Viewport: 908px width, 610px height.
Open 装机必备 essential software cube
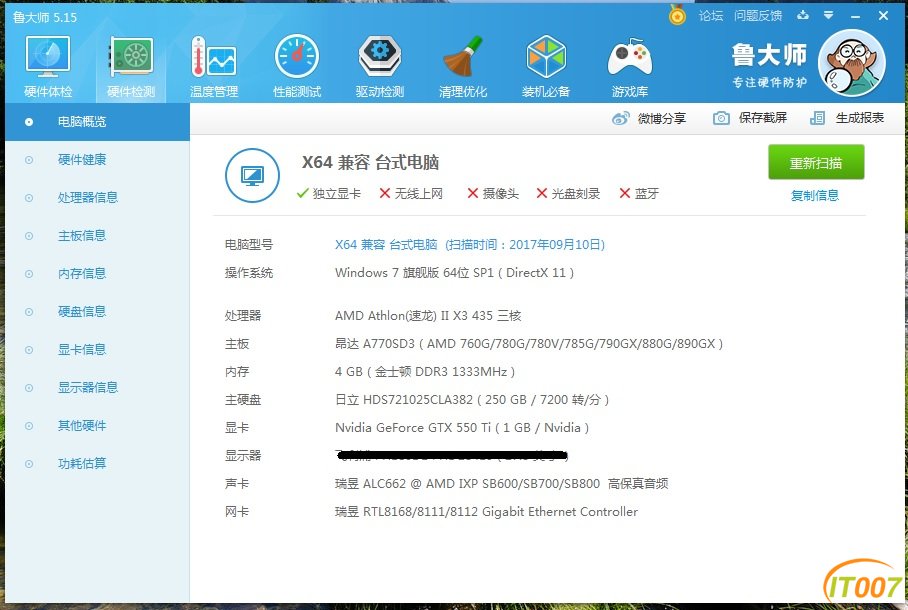(x=545, y=66)
